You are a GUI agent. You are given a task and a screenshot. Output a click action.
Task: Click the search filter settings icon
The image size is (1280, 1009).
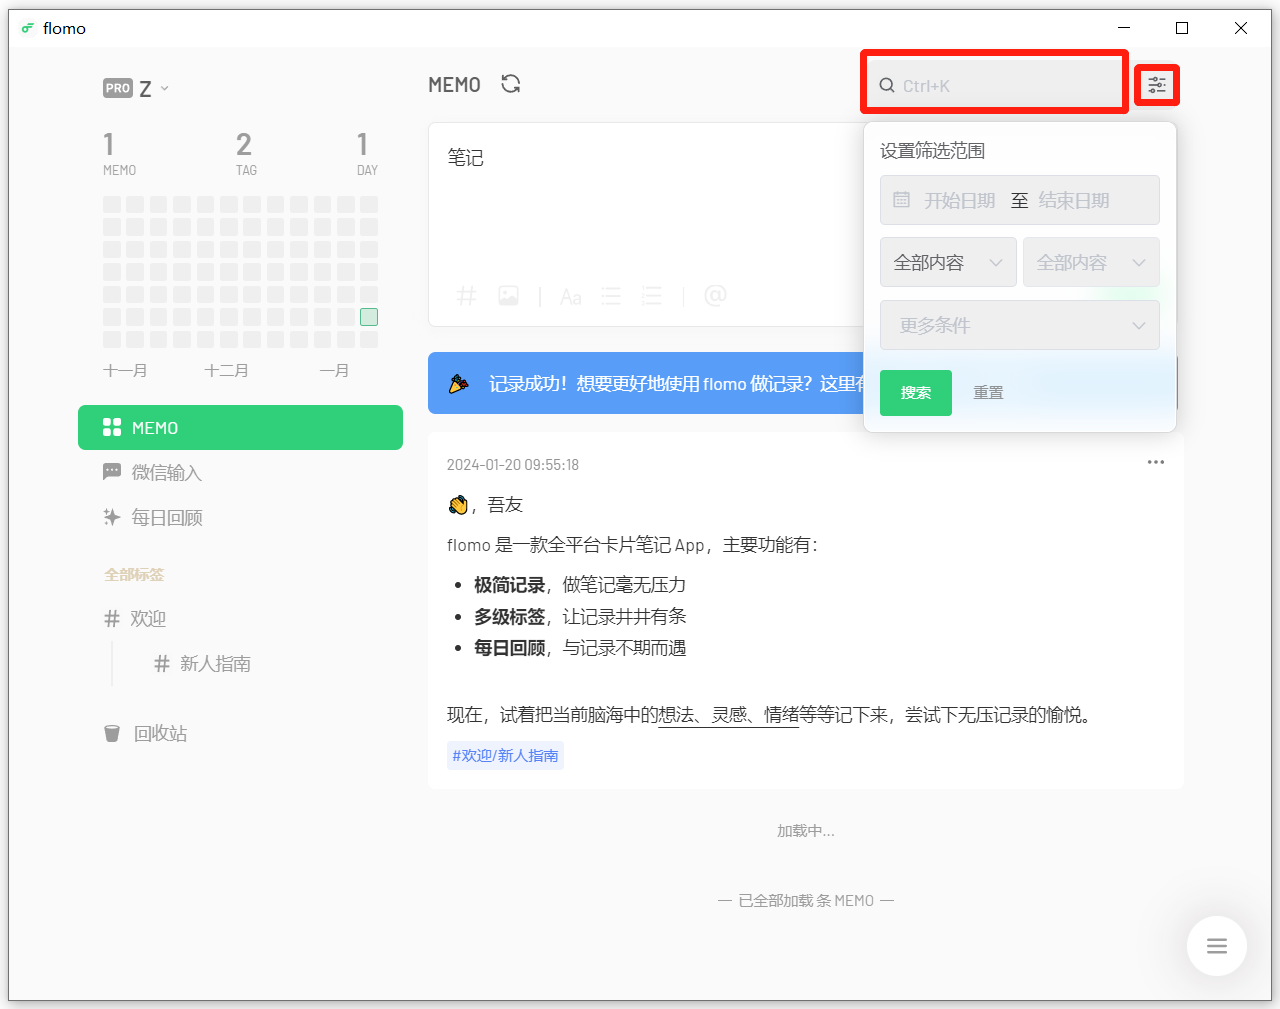tap(1157, 85)
